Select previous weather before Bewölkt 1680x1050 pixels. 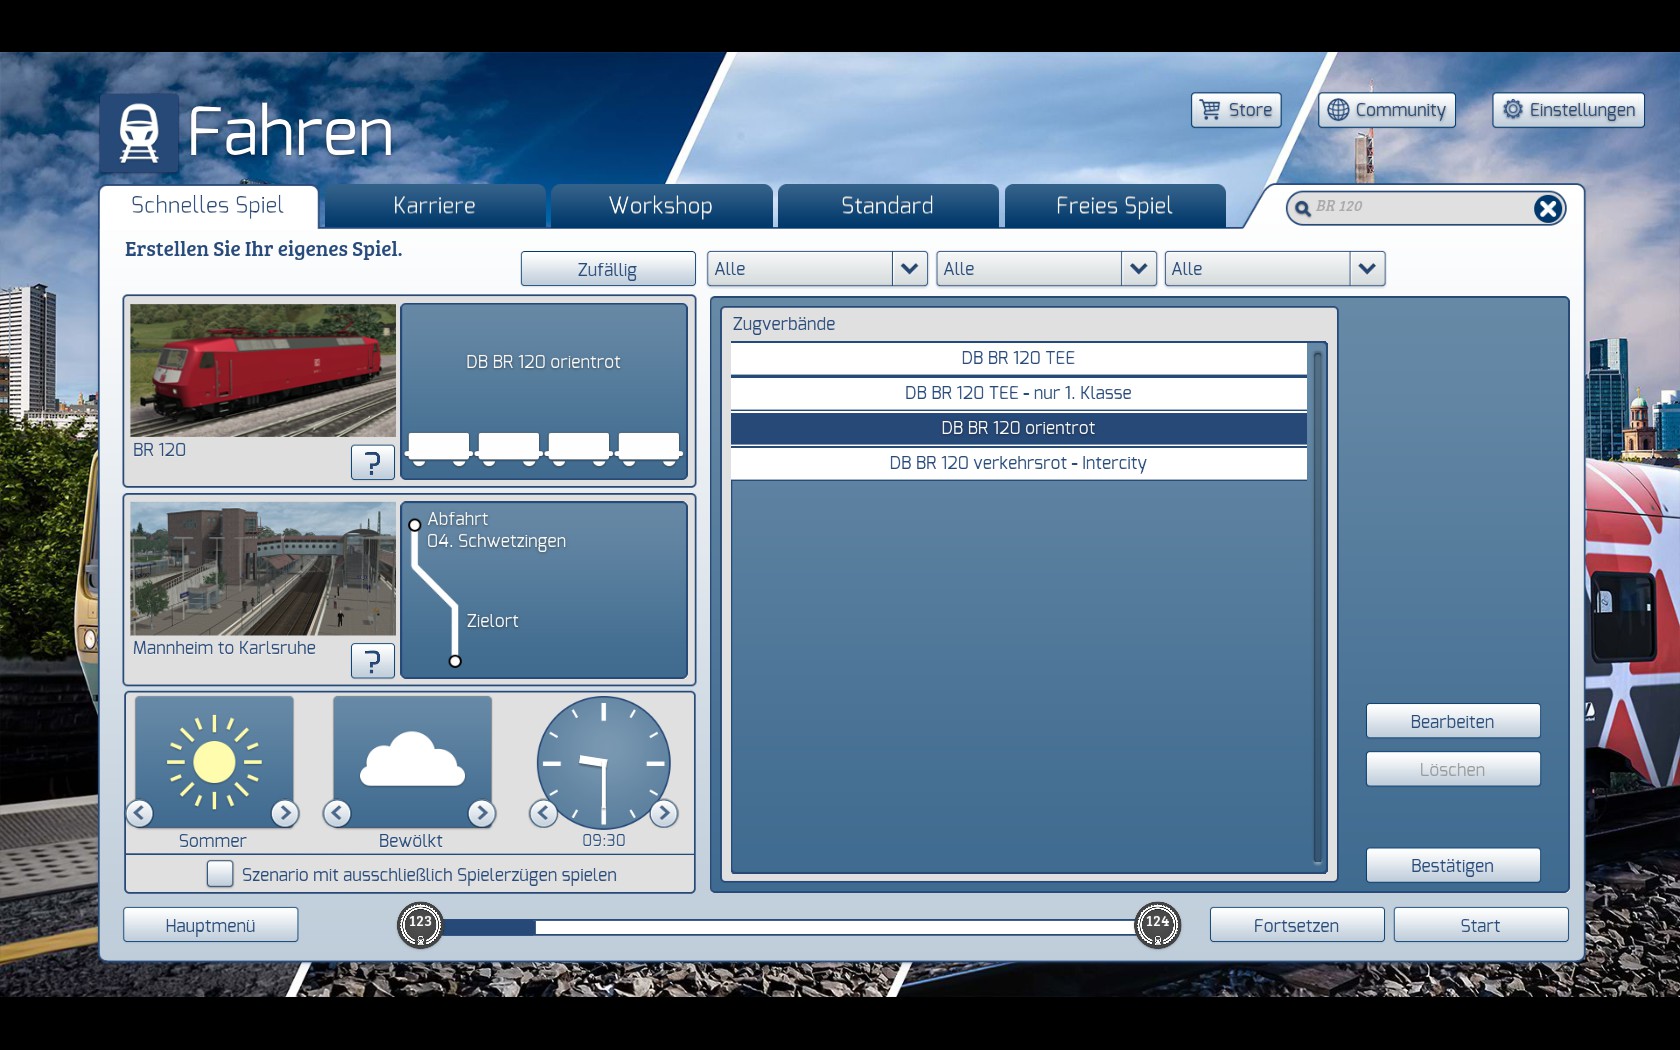coord(337,813)
